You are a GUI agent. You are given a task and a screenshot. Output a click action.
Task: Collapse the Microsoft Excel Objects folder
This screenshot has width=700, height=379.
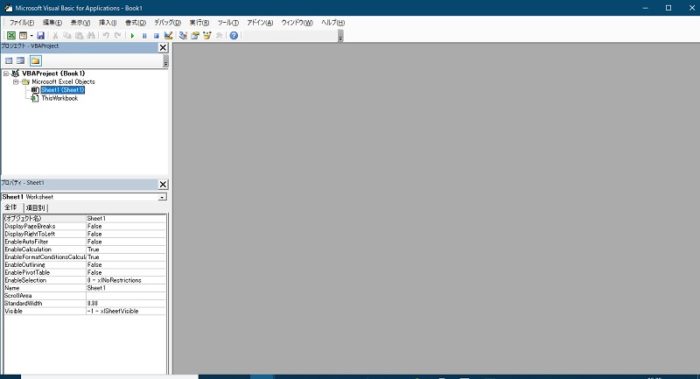pyautogui.click(x=16, y=82)
